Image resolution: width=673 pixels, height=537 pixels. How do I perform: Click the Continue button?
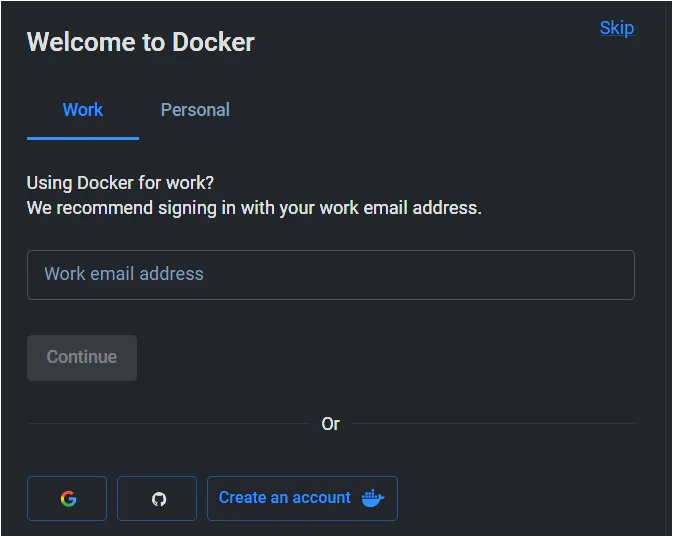click(x=82, y=358)
